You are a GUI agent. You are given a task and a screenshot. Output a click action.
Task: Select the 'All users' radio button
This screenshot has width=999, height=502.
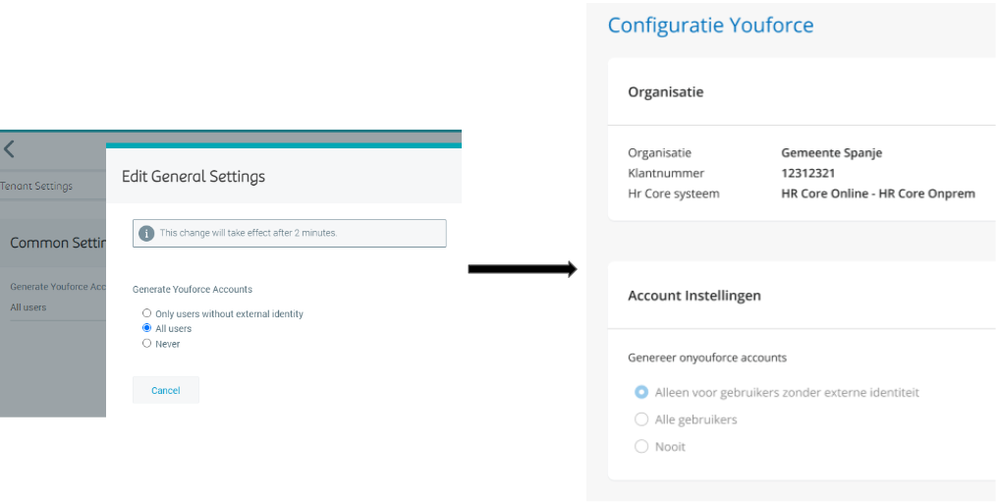click(147, 328)
